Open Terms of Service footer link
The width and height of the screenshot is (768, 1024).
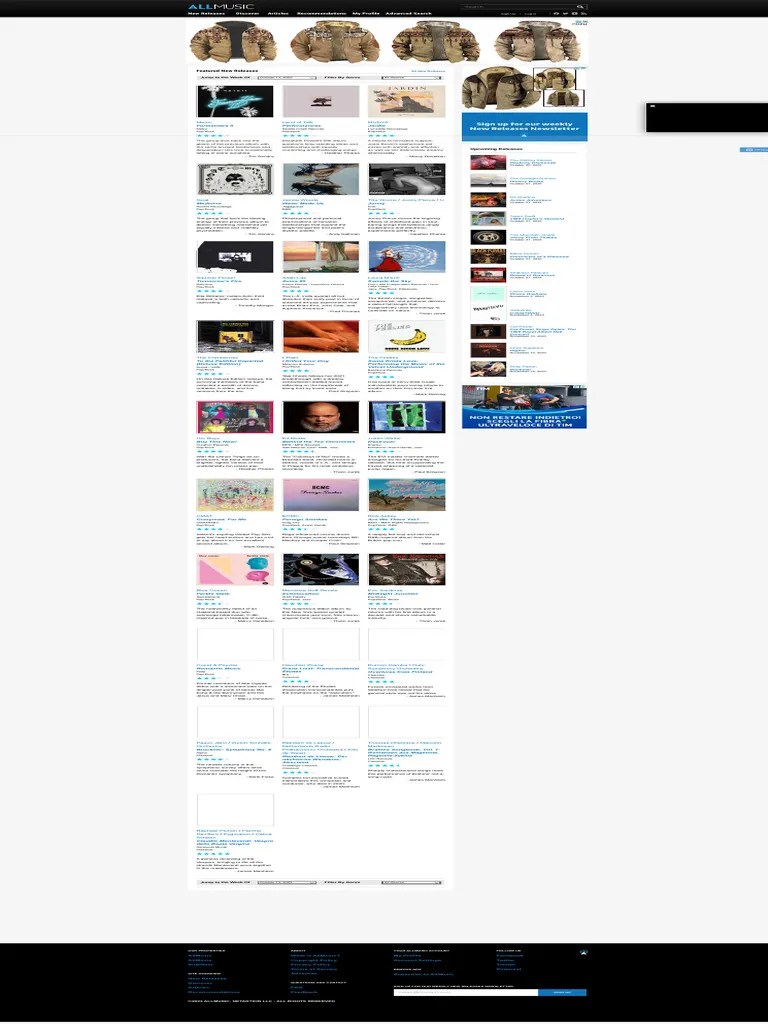(313, 969)
